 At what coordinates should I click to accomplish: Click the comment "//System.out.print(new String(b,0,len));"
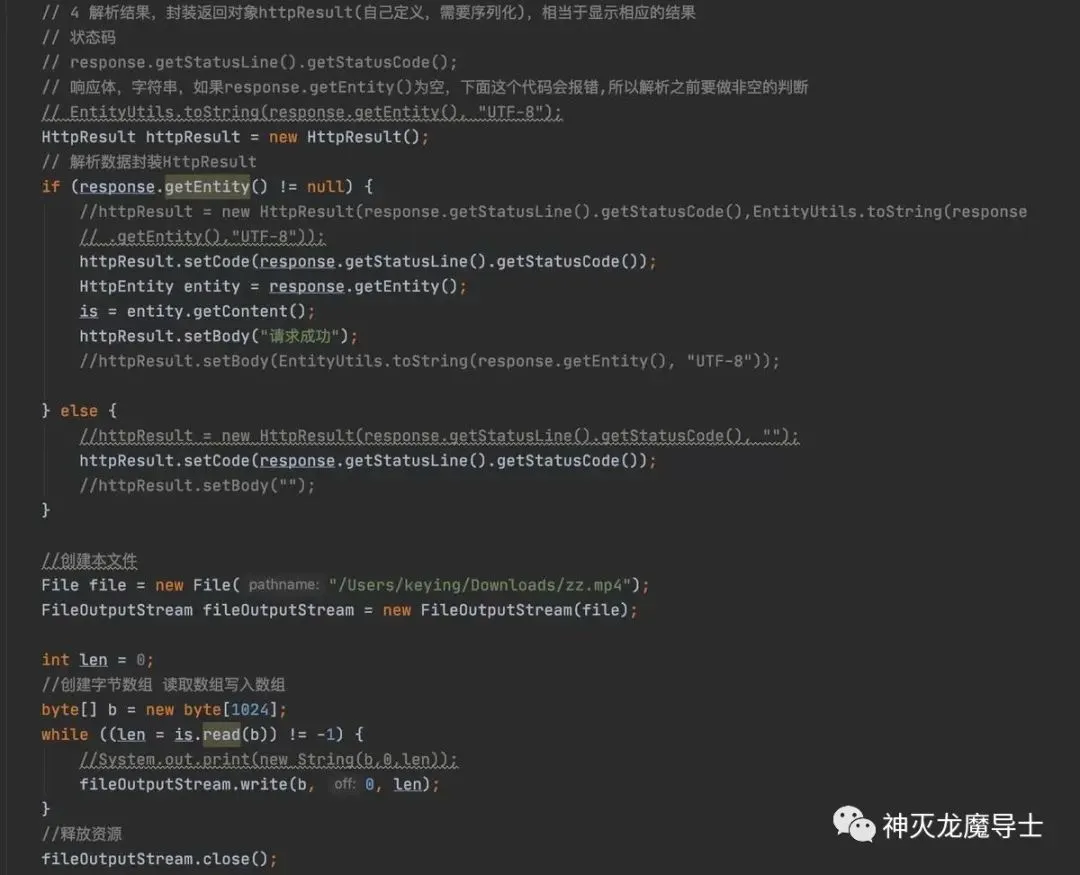coord(269,759)
